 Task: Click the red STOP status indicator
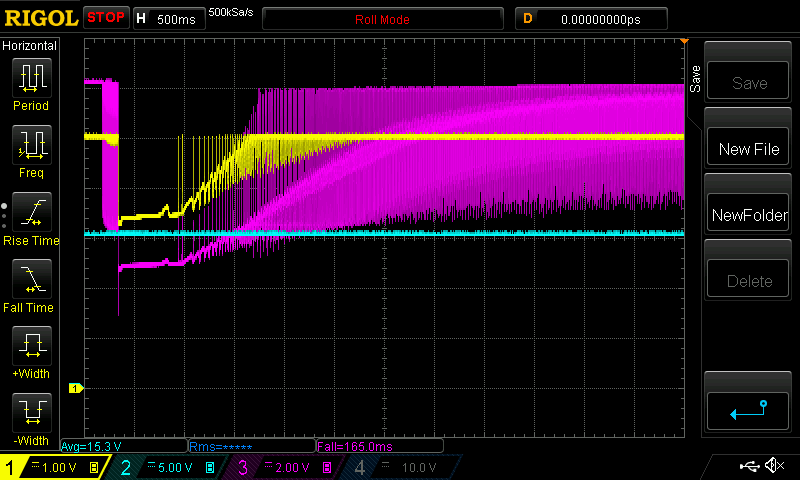click(x=106, y=18)
